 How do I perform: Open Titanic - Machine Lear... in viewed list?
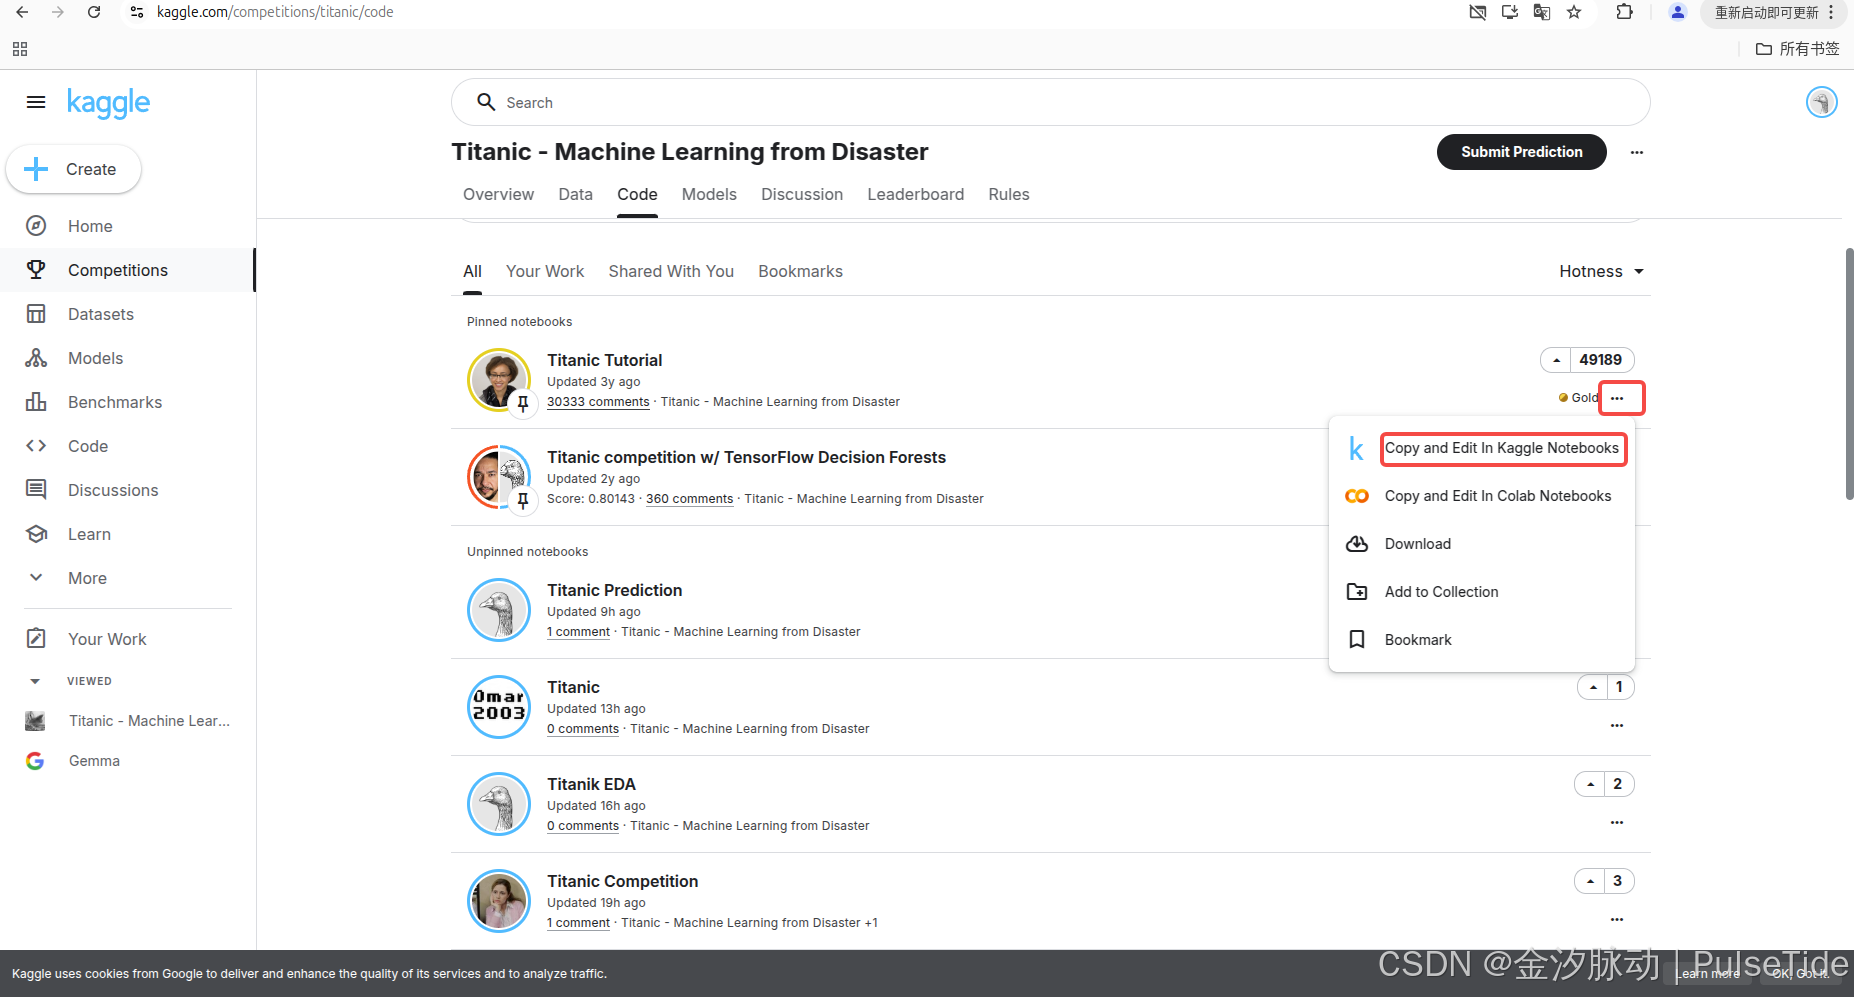(x=149, y=721)
